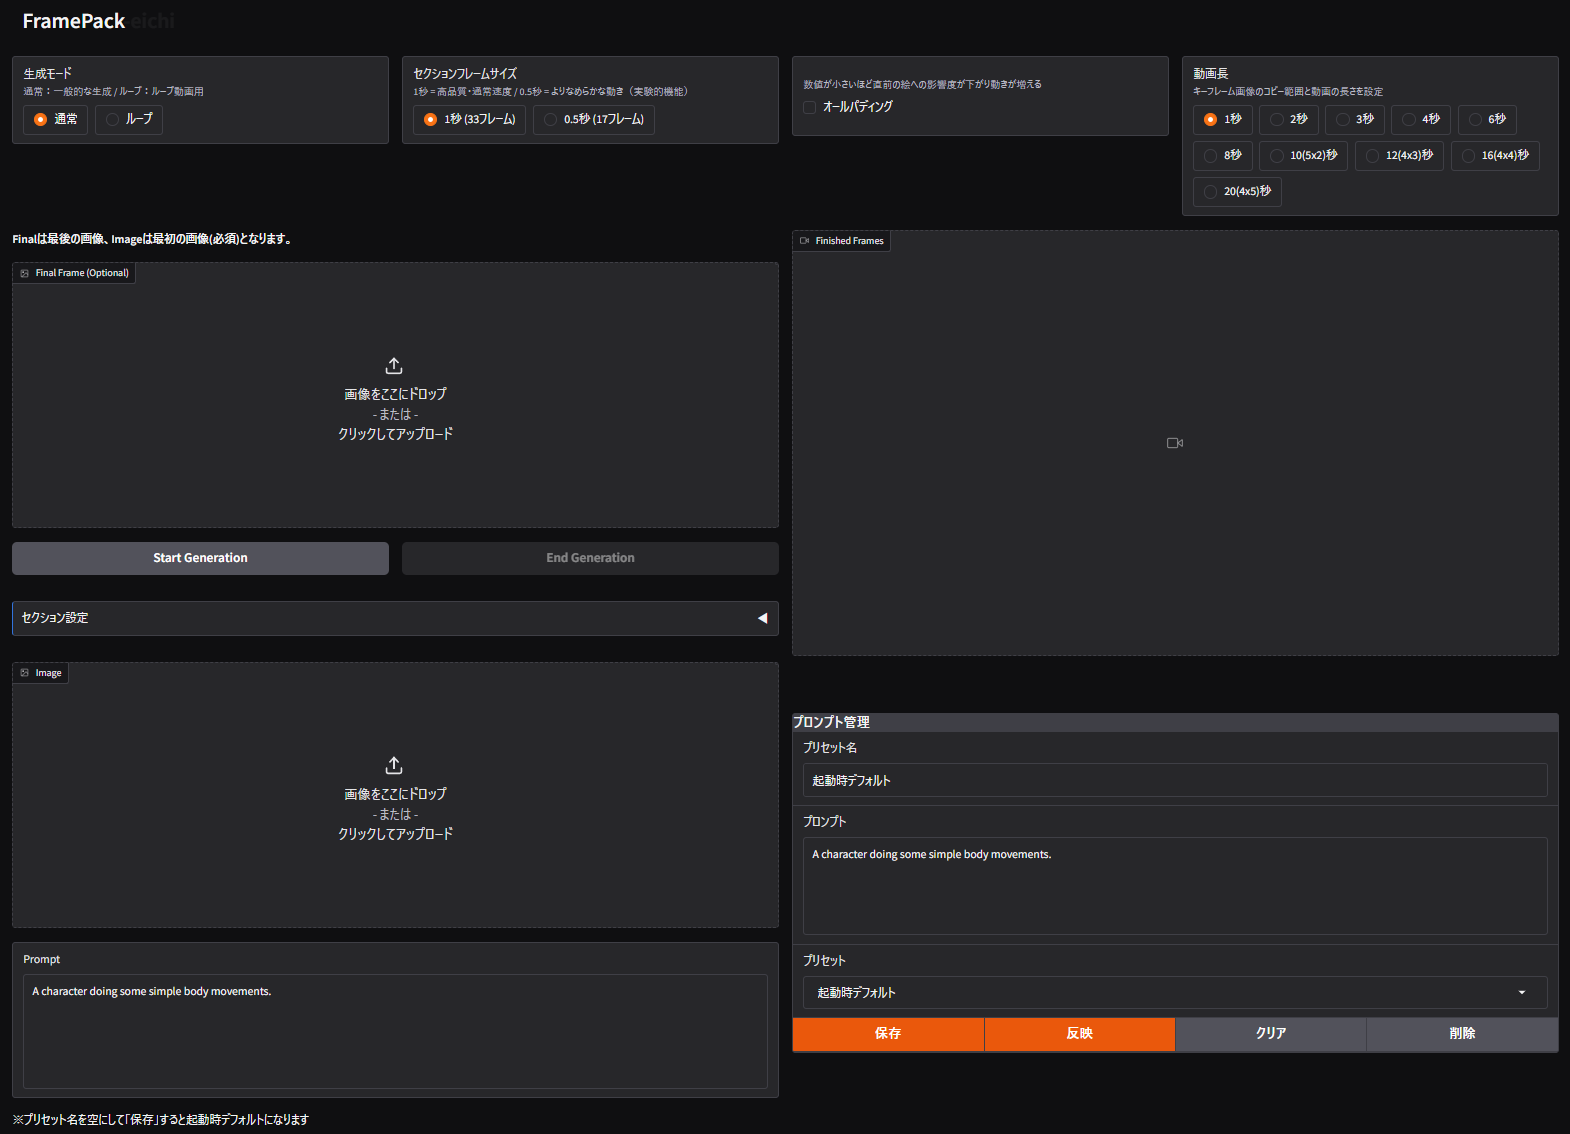Click the プリセット名 input field
Screen dimensions: 1570x1134
tap(1175, 780)
